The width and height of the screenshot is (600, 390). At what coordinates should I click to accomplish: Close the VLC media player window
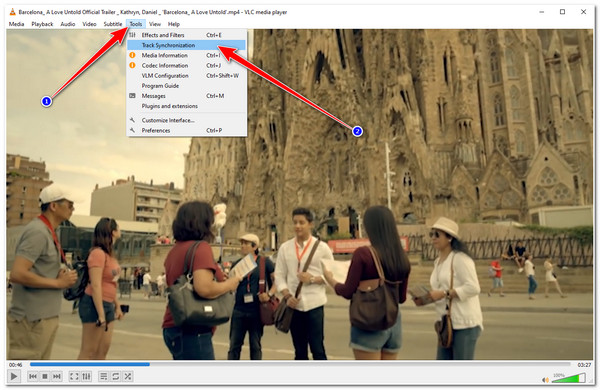[584, 12]
